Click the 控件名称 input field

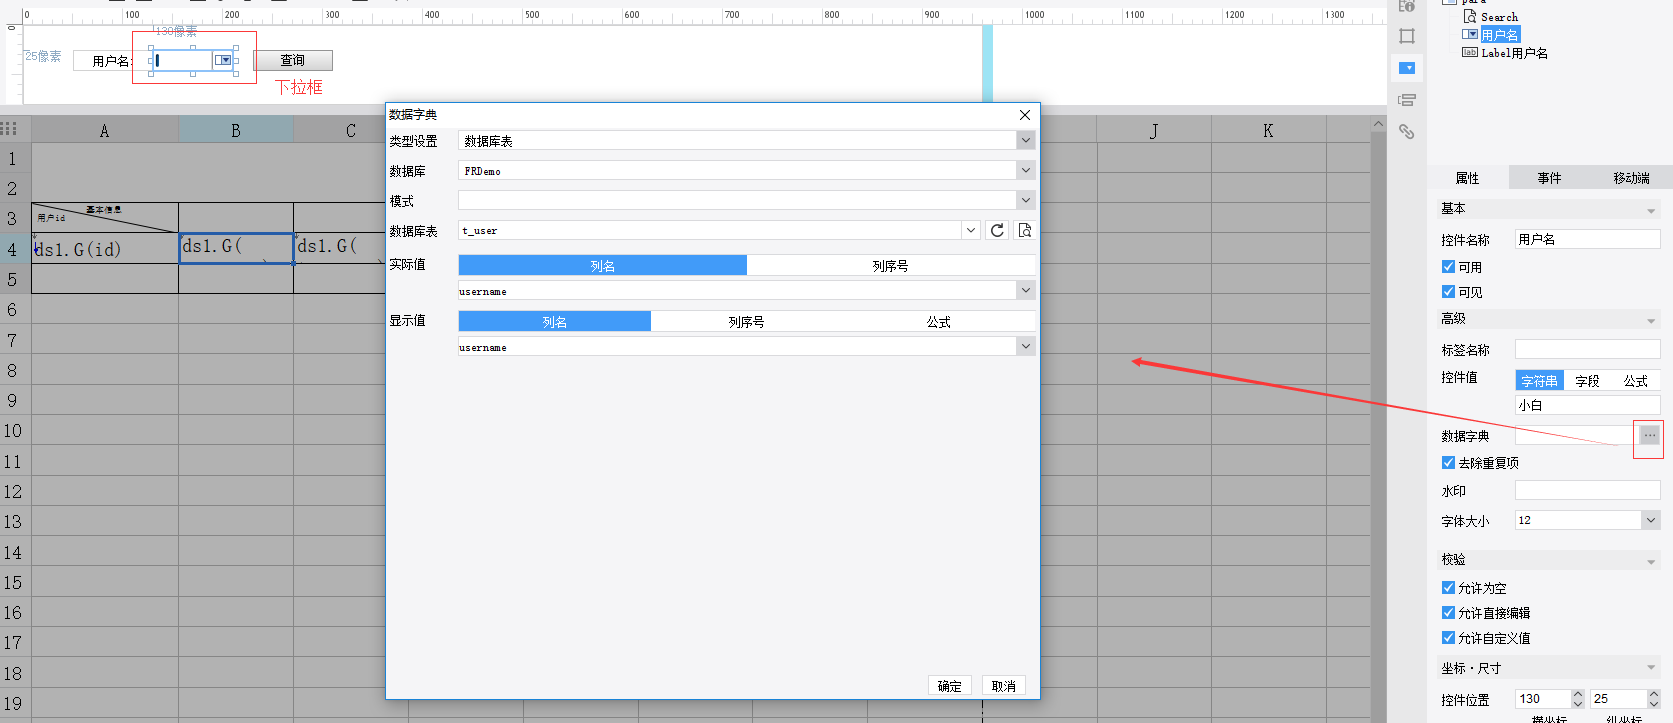[1587, 239]
